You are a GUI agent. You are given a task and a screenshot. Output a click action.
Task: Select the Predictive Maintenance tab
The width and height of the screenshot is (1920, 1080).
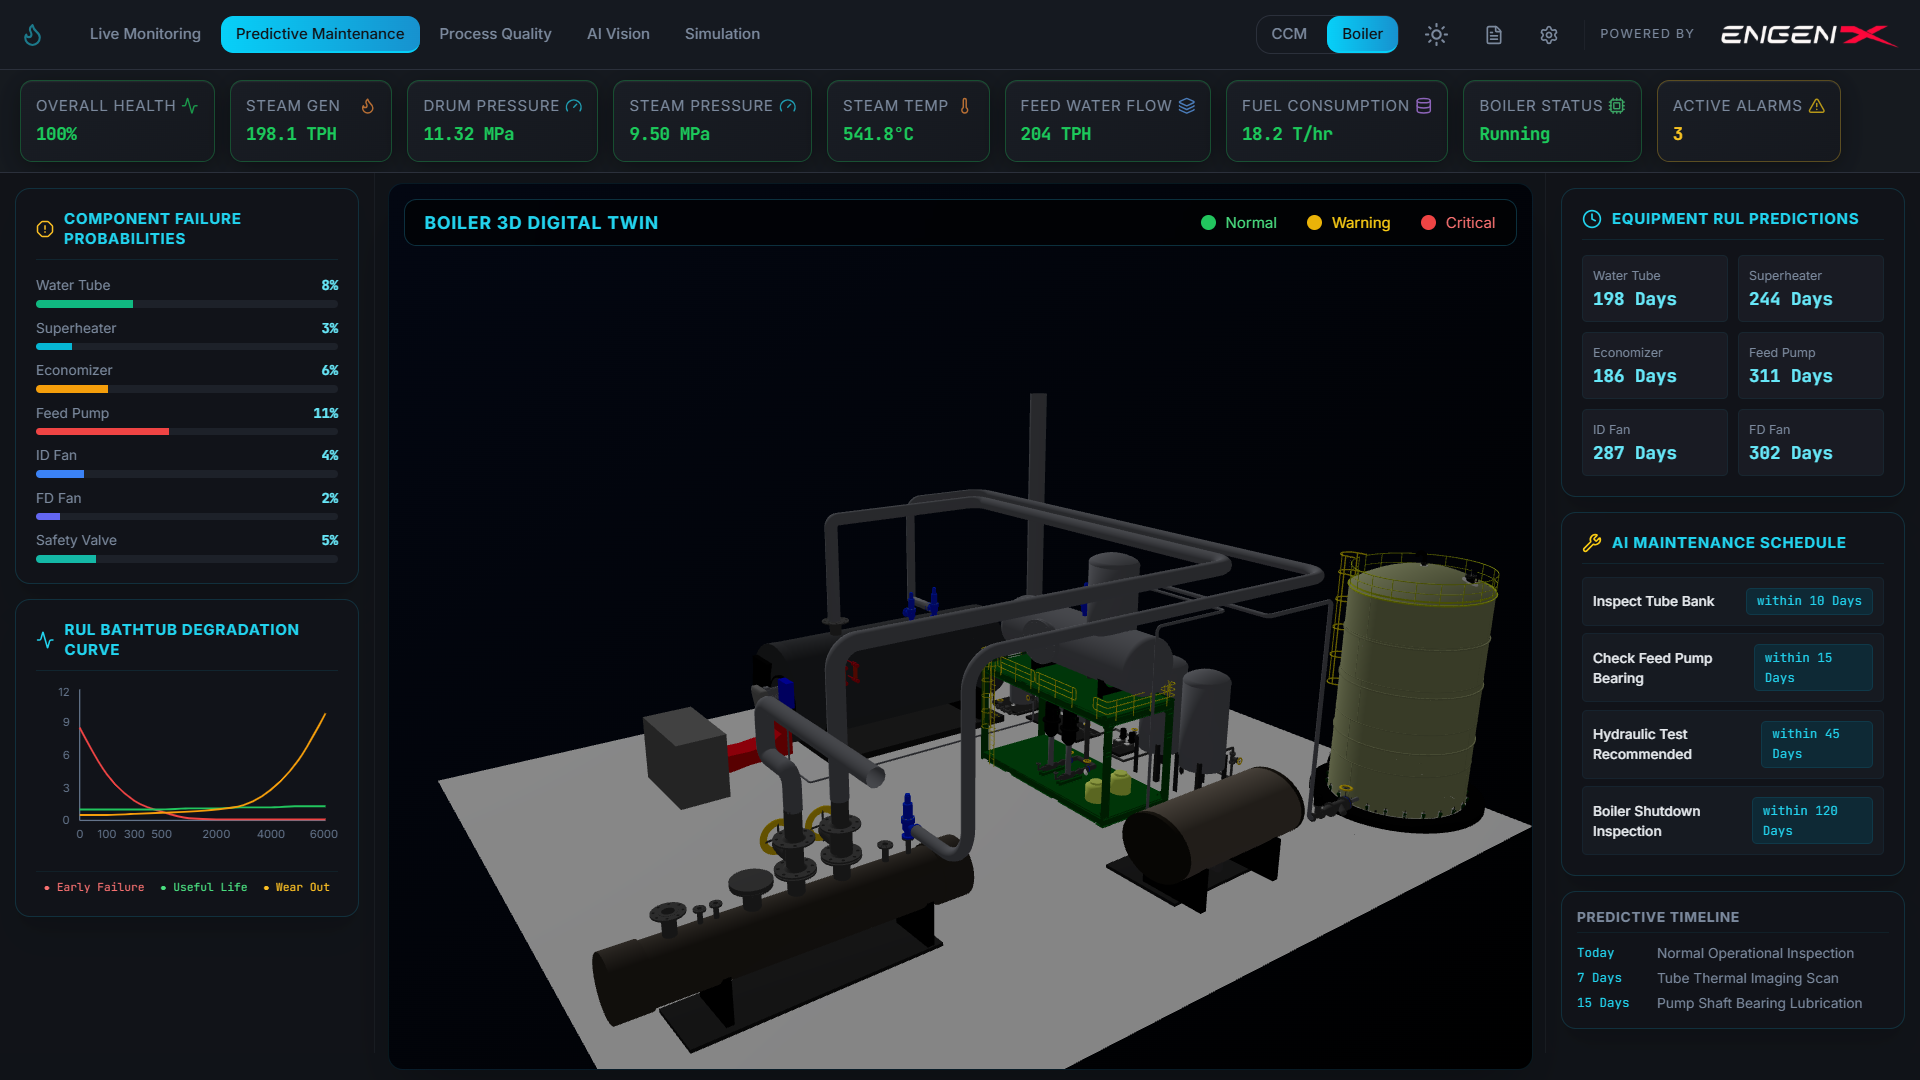320,34
